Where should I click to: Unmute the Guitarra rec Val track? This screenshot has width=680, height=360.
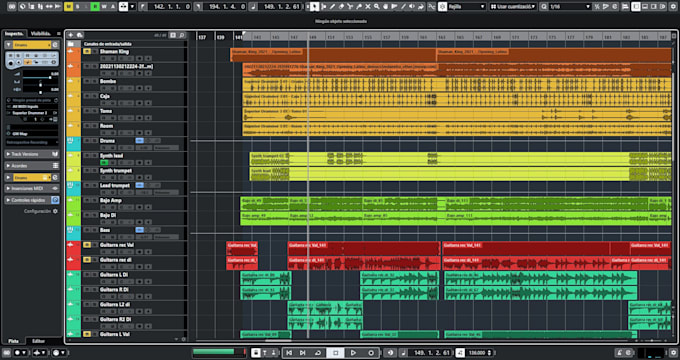pyautogui.click(x=87, y=245)
